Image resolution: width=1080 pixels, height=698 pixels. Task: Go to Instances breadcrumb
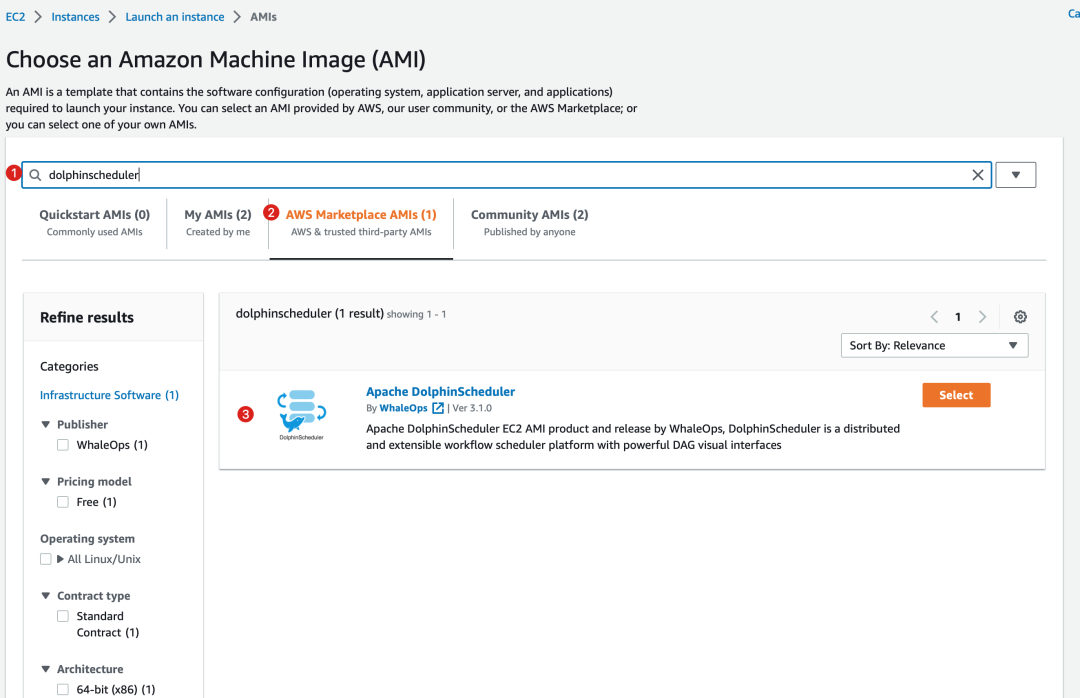75,17
